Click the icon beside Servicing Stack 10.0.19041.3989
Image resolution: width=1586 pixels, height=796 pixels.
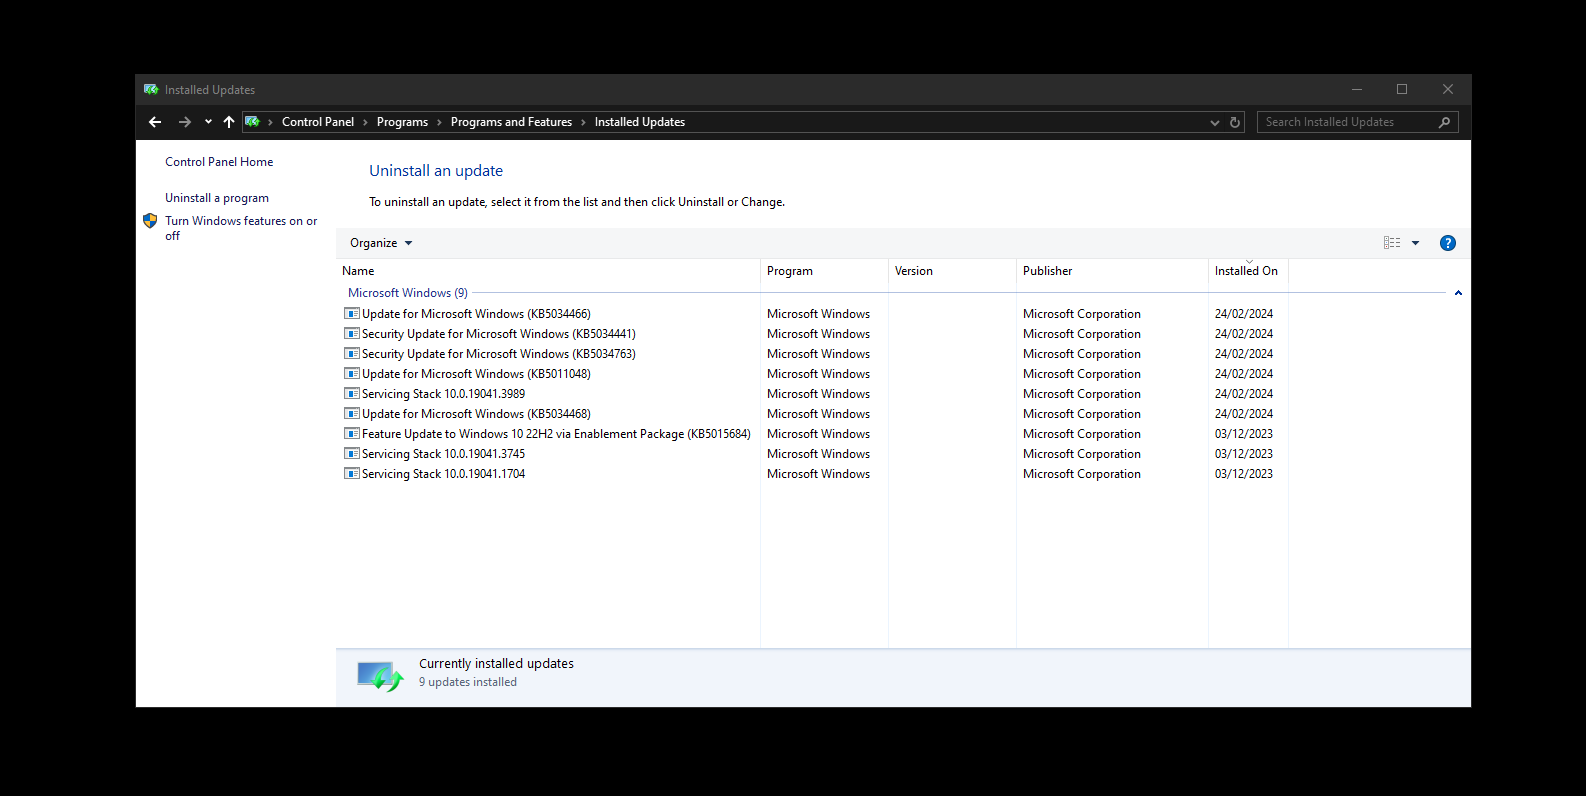[352, 394]
